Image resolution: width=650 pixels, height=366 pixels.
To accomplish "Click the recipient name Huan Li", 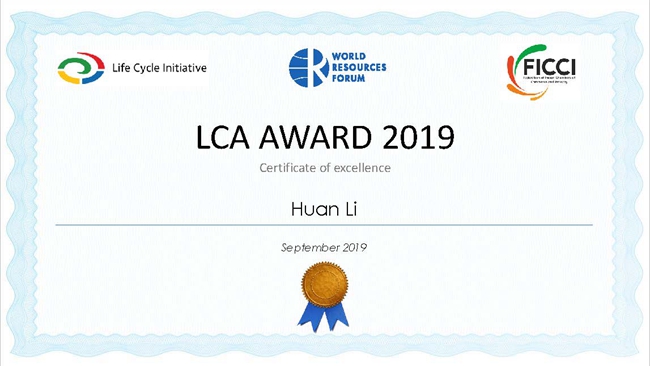I will pos(324,209).
